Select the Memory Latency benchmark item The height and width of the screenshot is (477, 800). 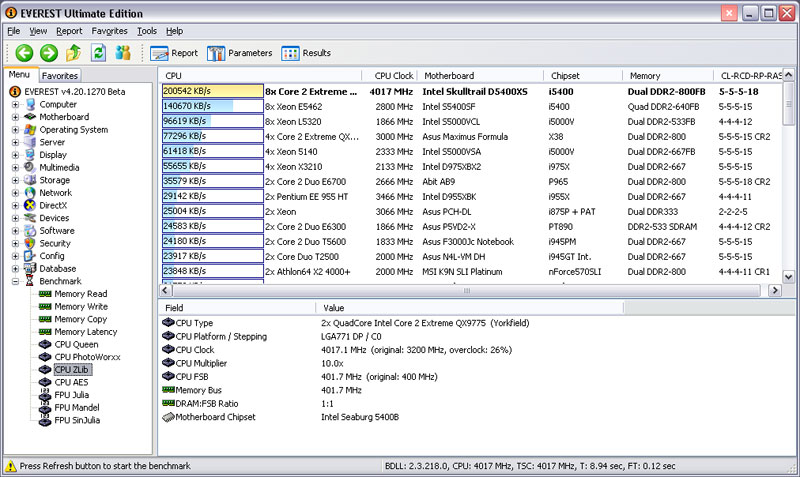[x=85, y=331]
